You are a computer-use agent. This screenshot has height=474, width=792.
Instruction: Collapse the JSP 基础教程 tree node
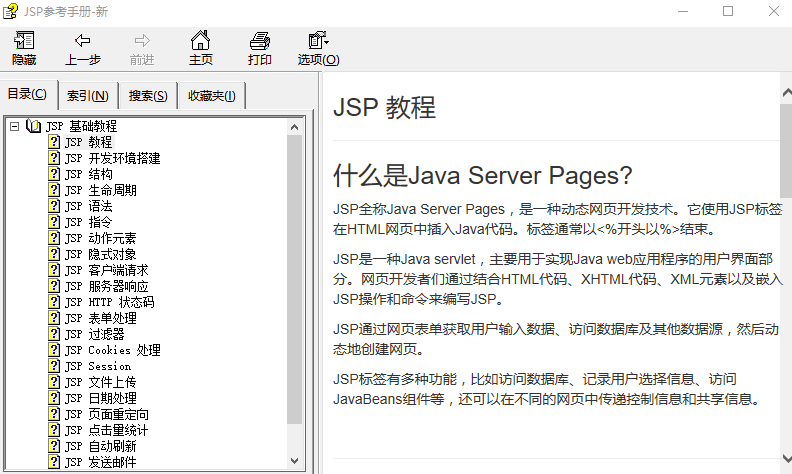(14, 126)
